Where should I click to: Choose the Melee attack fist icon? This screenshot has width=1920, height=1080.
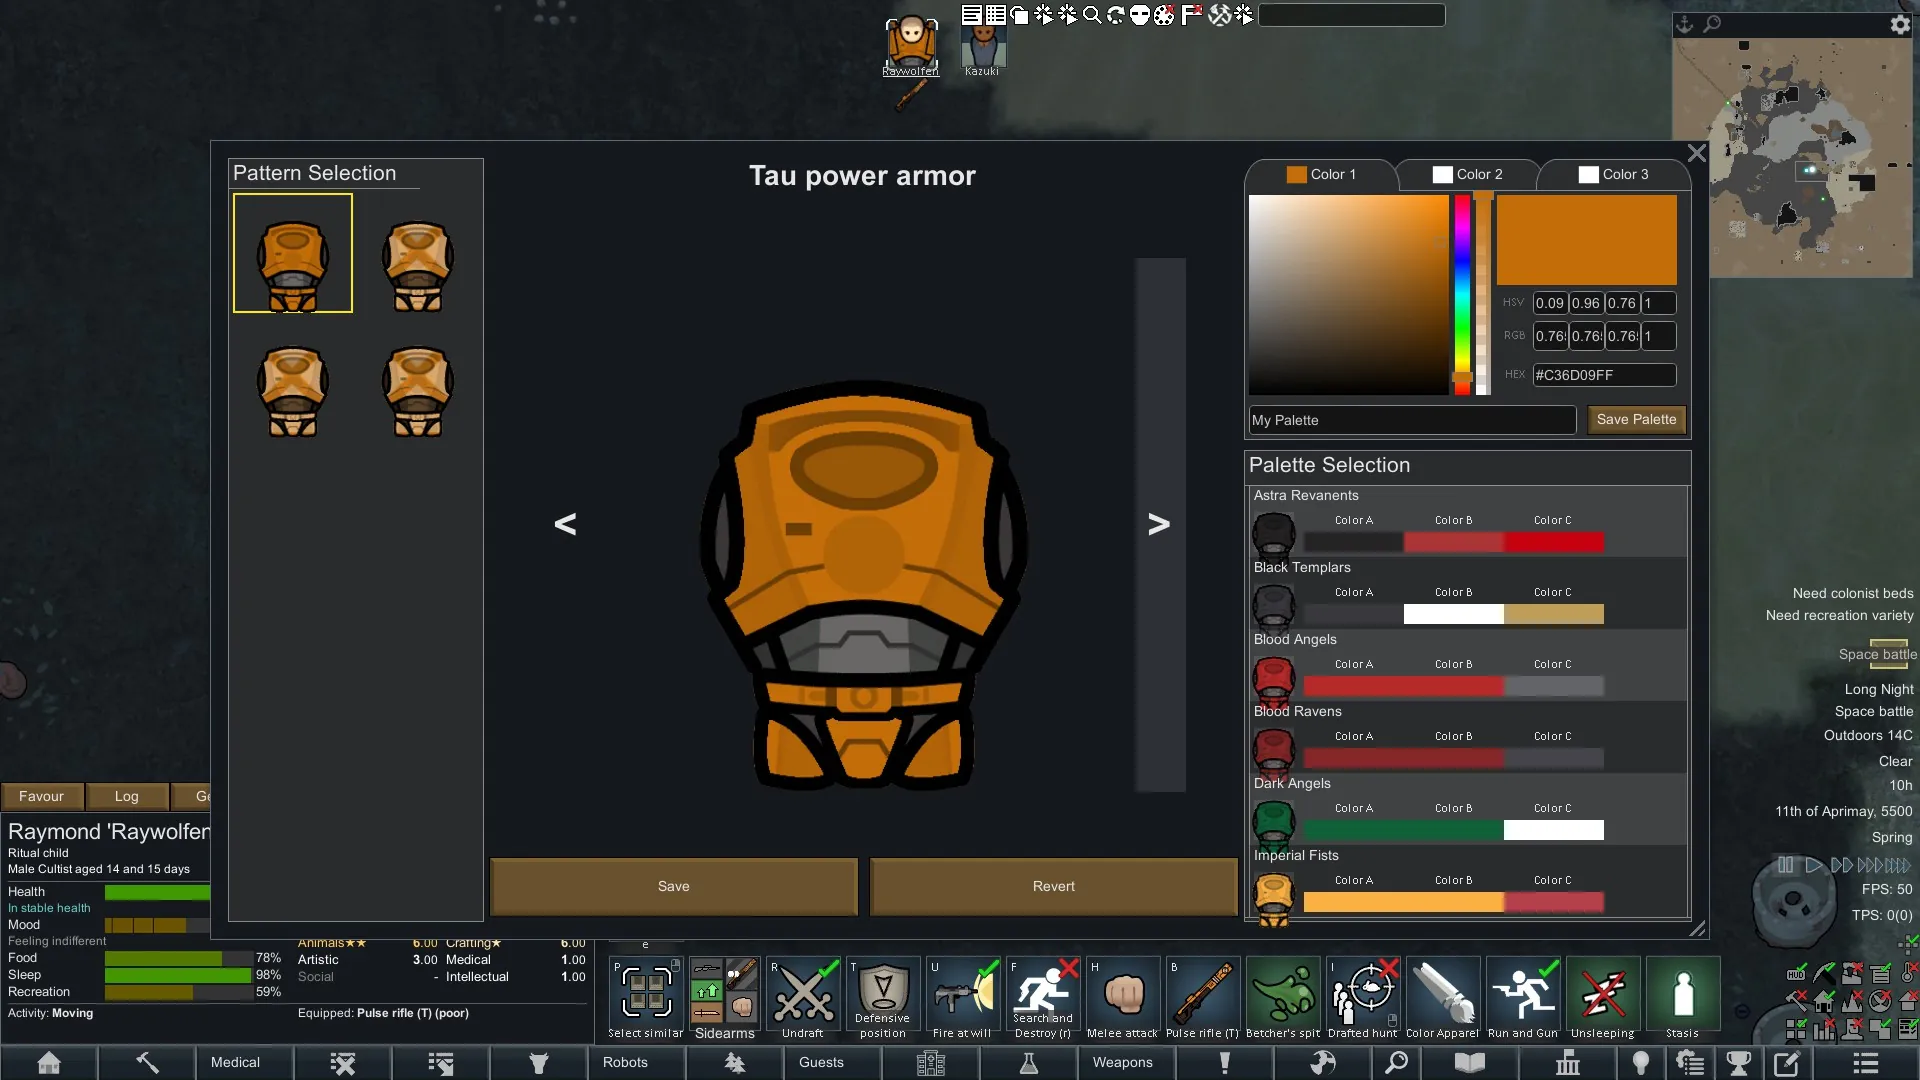(1123, 992)
